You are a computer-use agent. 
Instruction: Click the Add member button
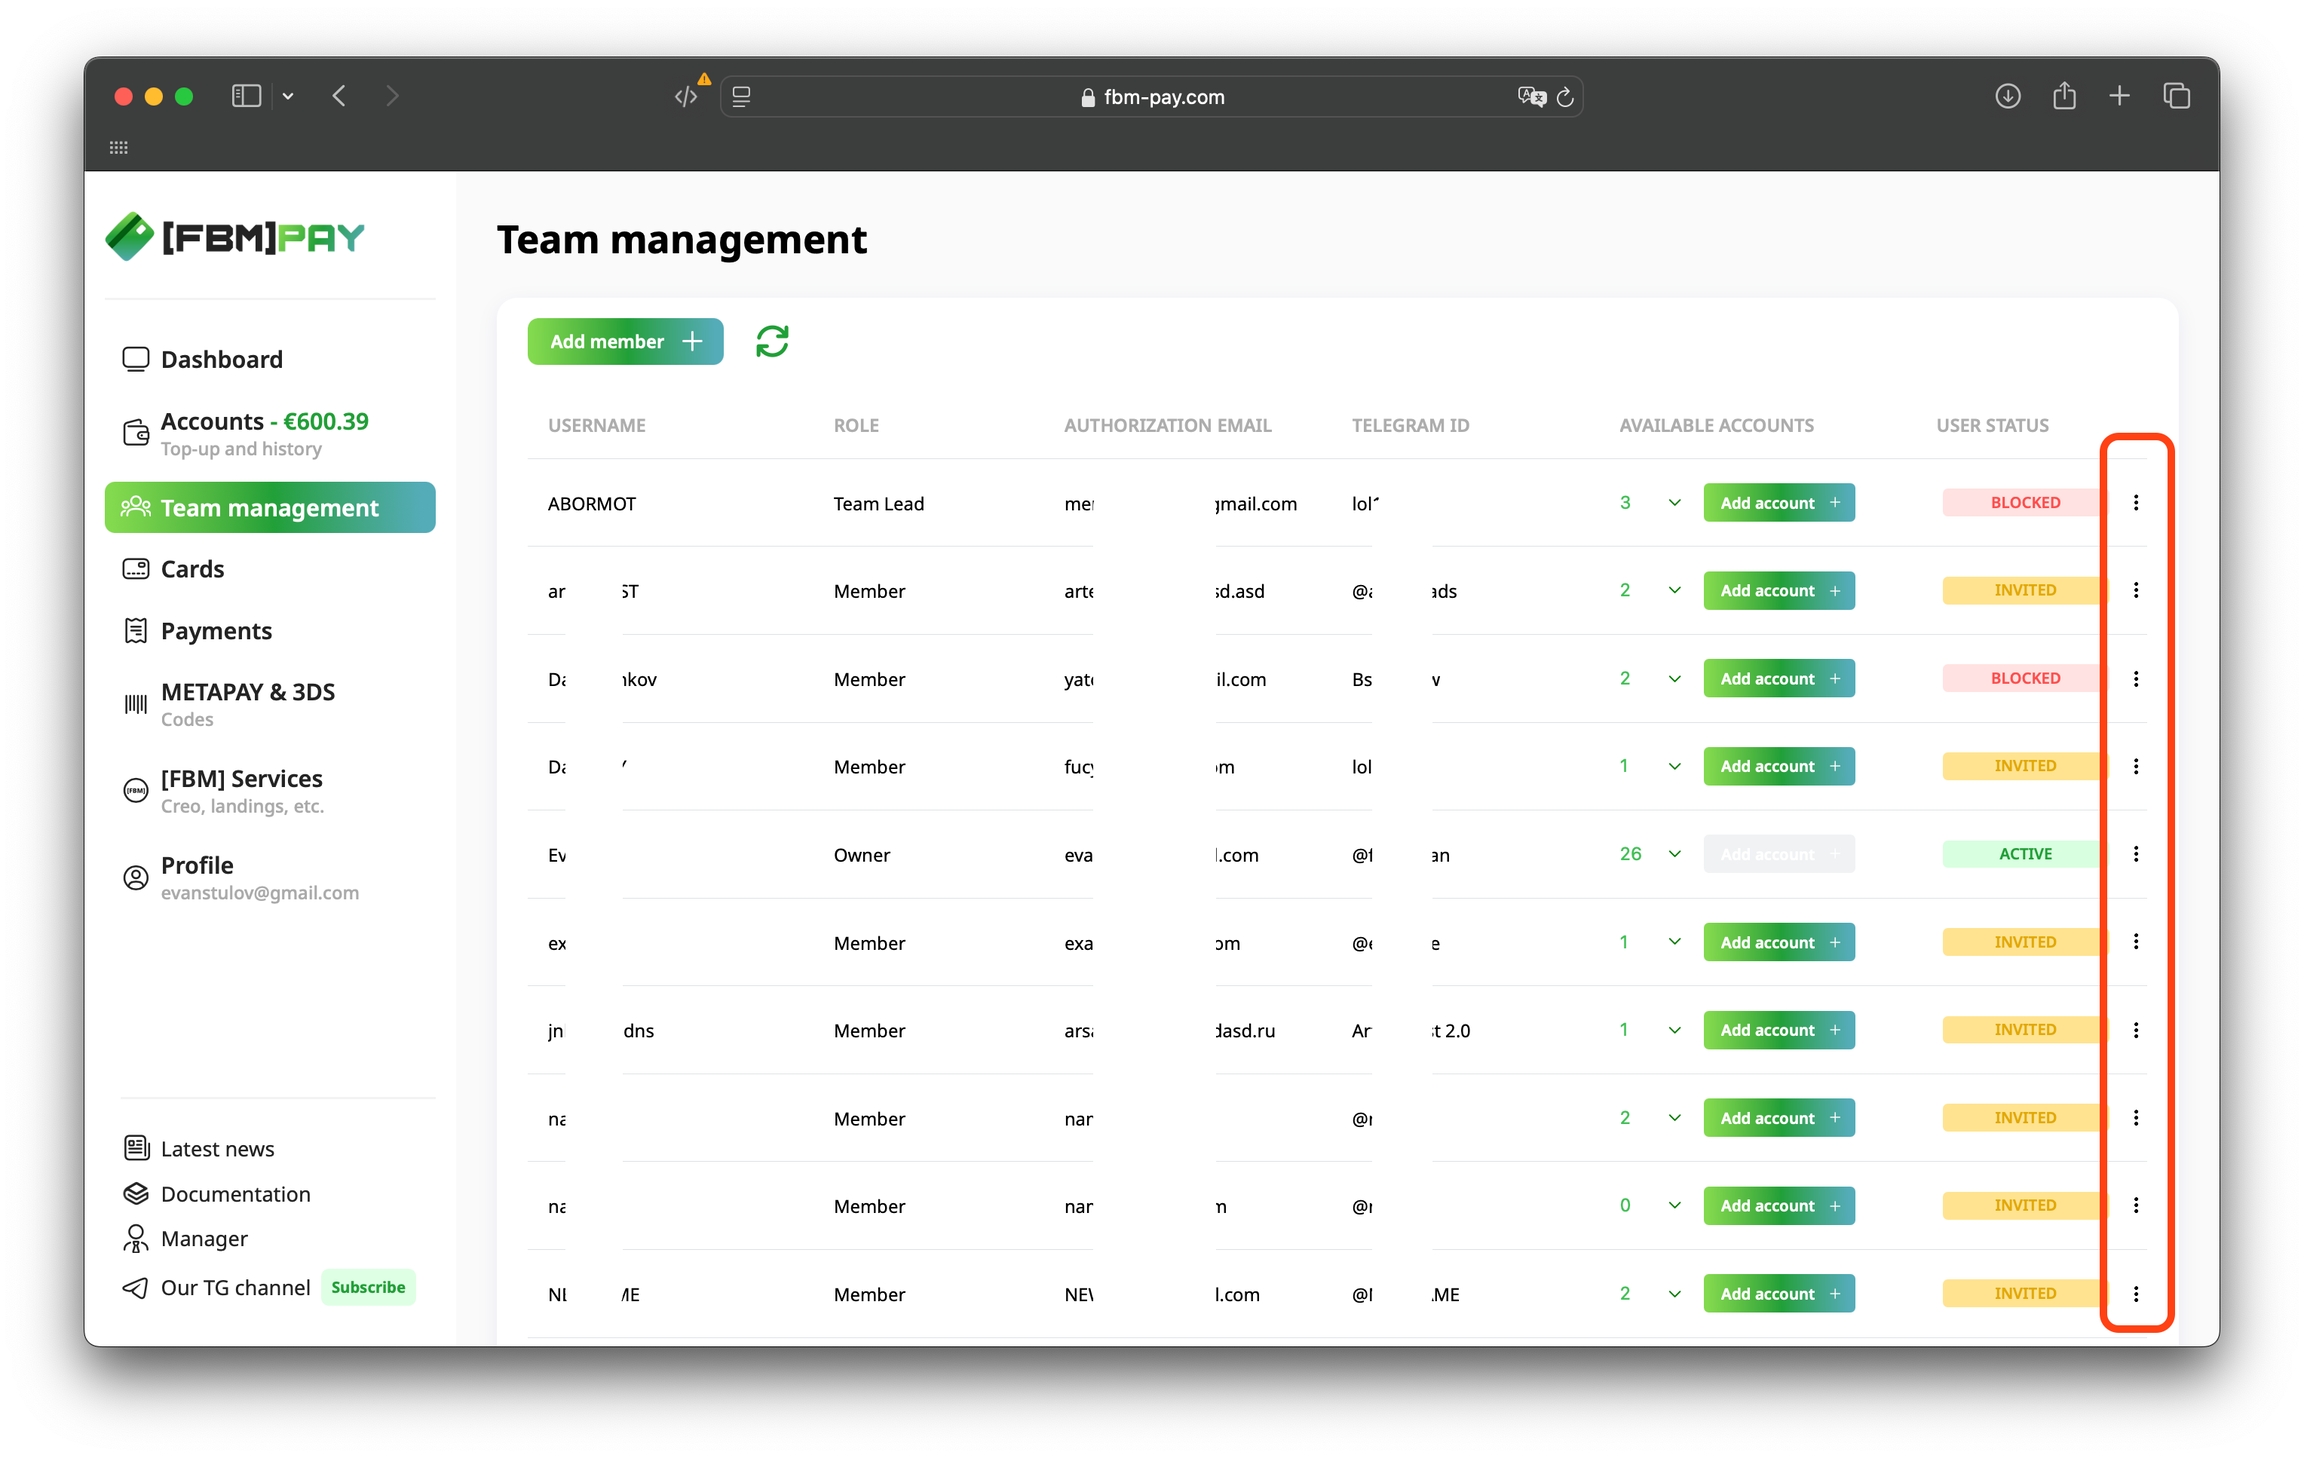625,342
